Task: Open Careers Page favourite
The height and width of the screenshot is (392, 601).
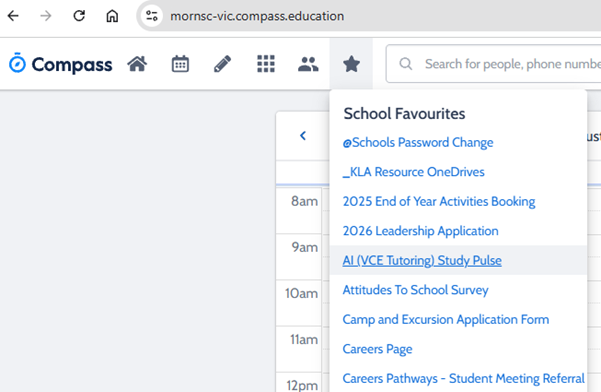Action: tap(378, 349)
